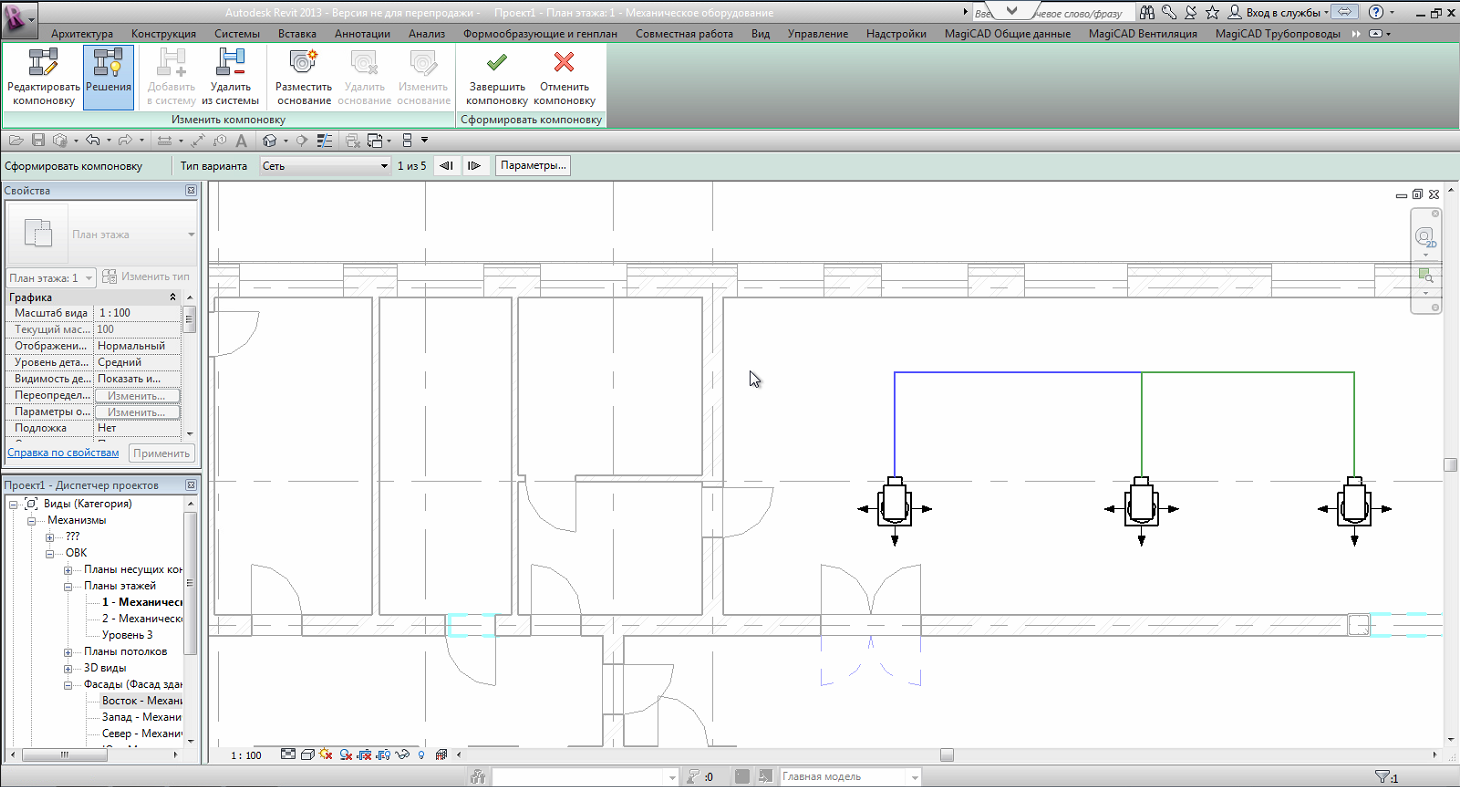Image resolution: width=1460 pixels, height=787 pixels.
Task: Finish layout with Завершить компоновку
Action: pos(496,77)
